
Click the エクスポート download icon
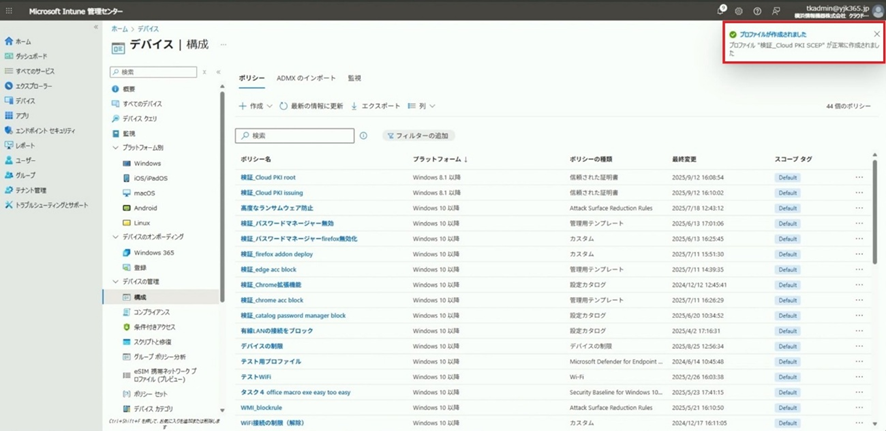355,106
